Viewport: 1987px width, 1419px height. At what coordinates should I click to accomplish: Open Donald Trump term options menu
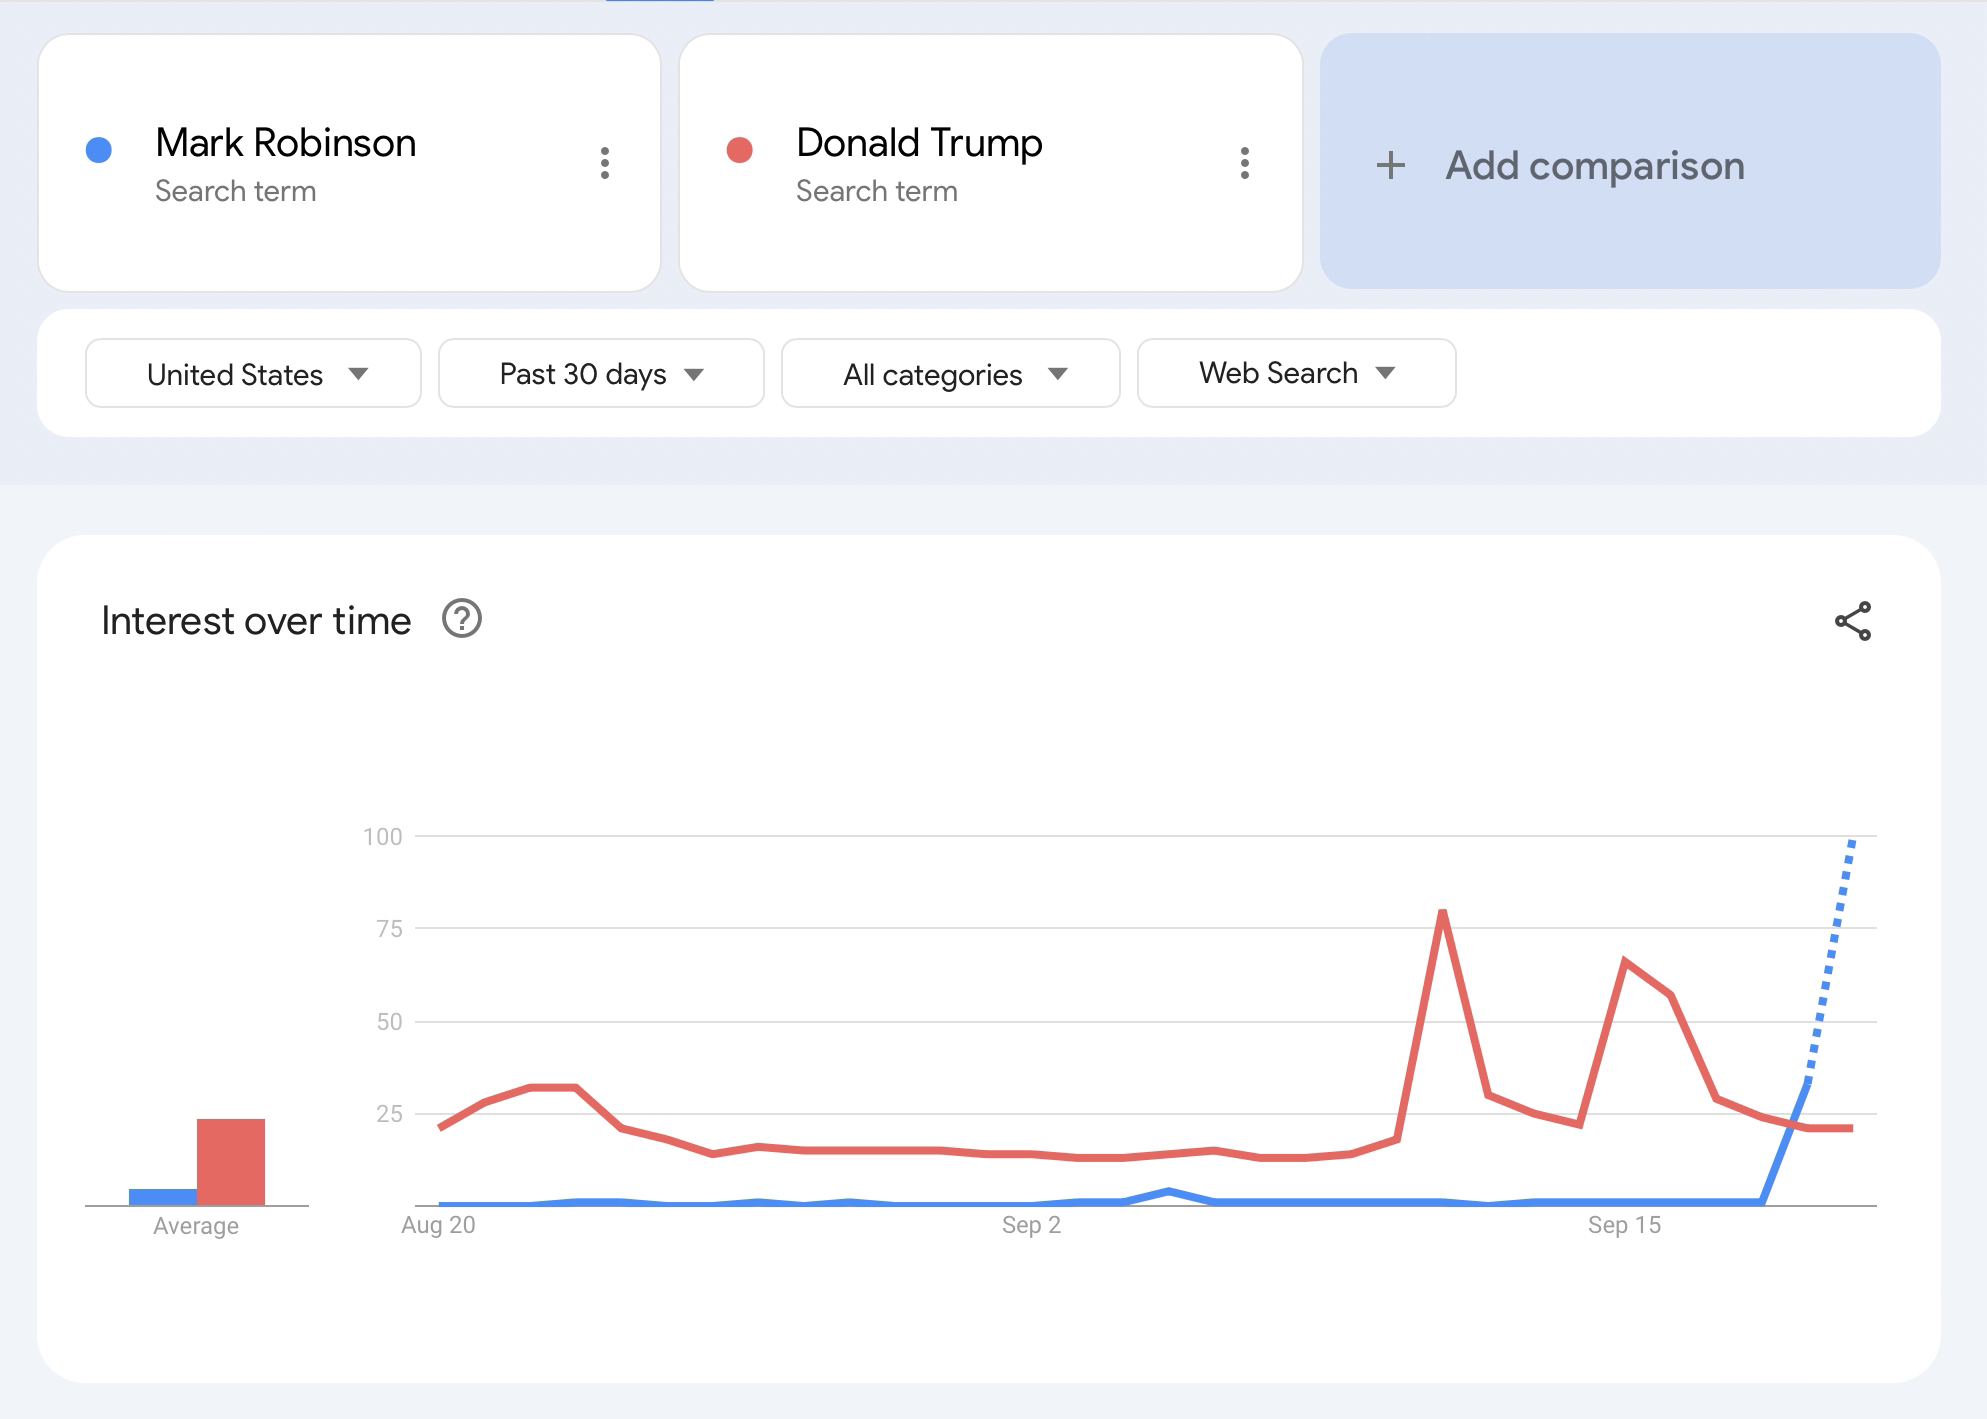tap(1244, 163)
